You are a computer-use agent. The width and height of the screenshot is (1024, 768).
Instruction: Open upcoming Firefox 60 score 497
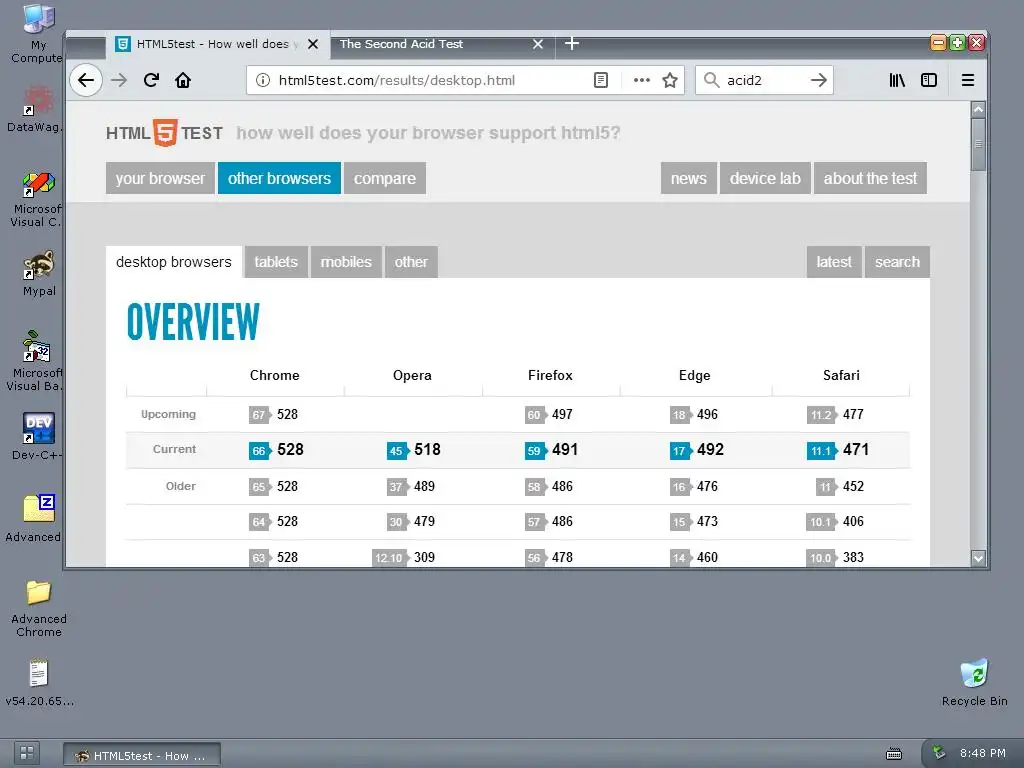[549, 414]
